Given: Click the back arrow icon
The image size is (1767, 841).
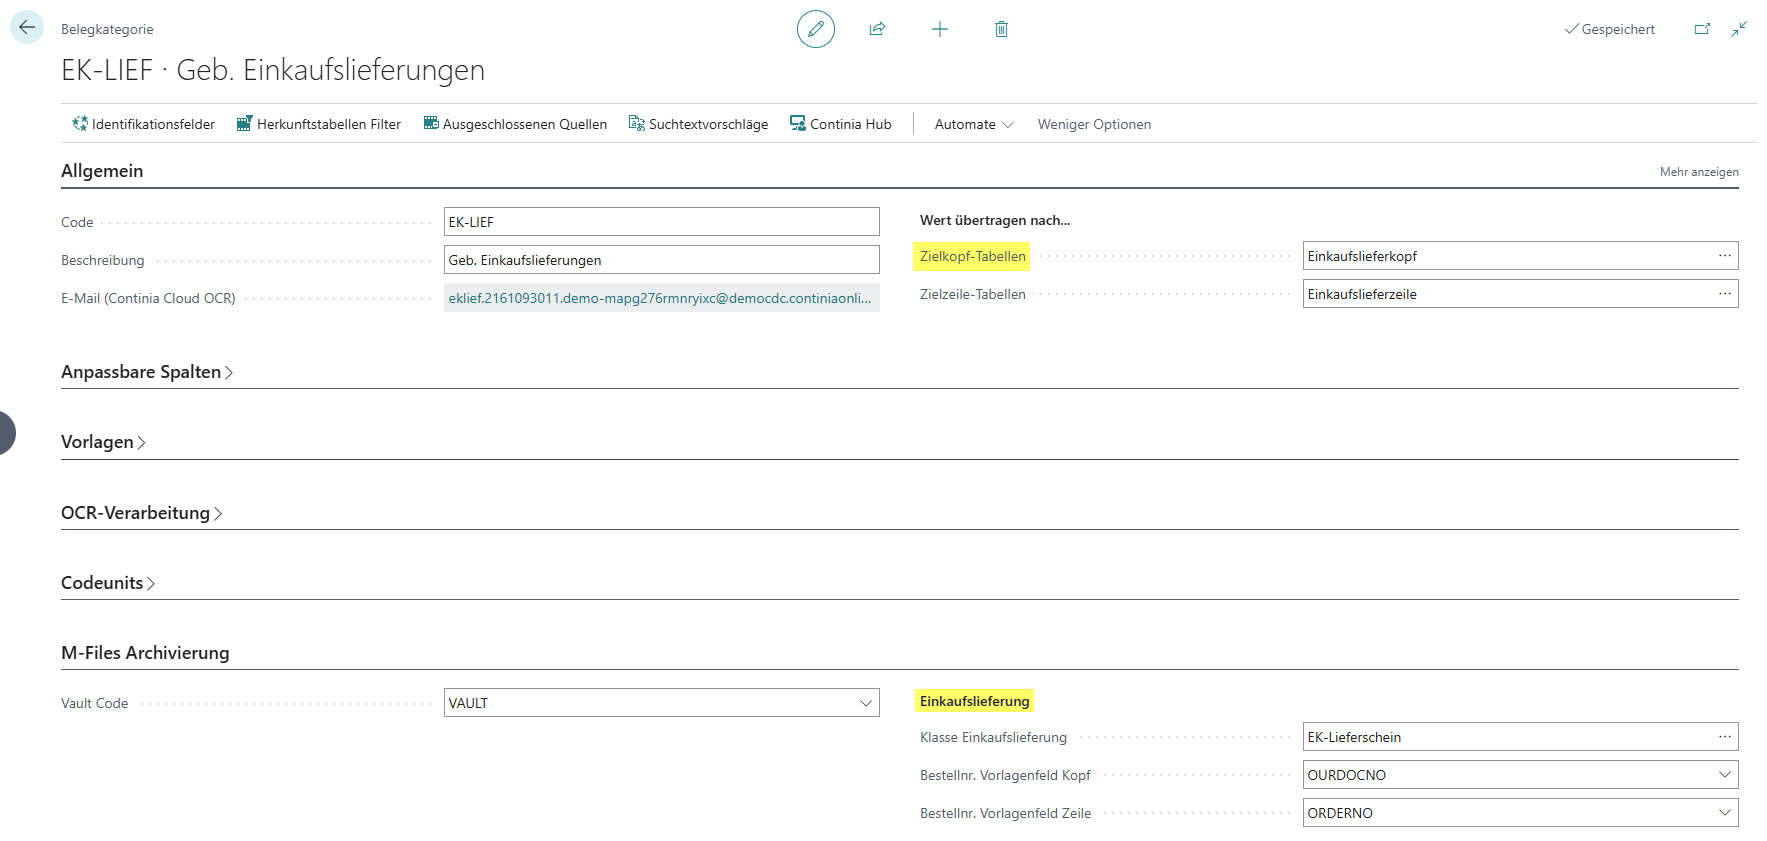Looking at the screenshot, I should 27,28.
